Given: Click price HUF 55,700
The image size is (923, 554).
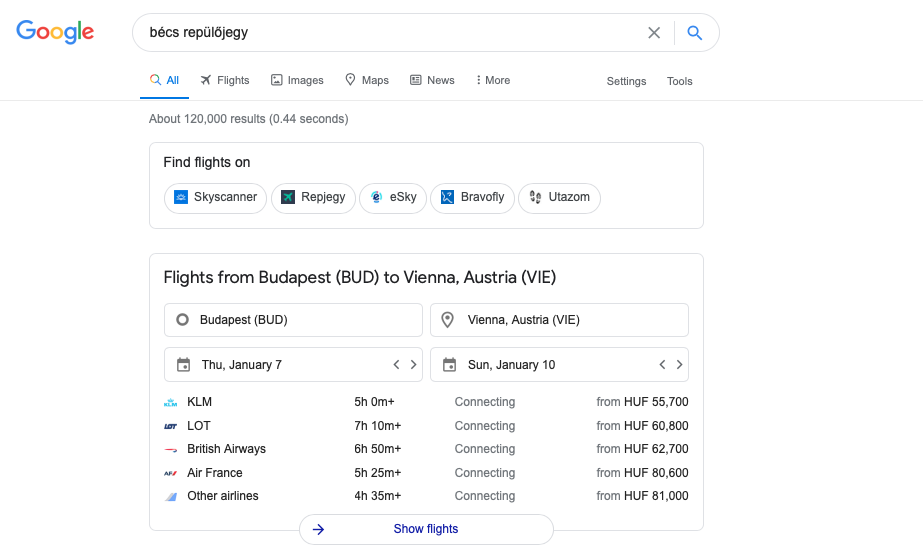Looking at the screenshot, I should click(656, 402).
